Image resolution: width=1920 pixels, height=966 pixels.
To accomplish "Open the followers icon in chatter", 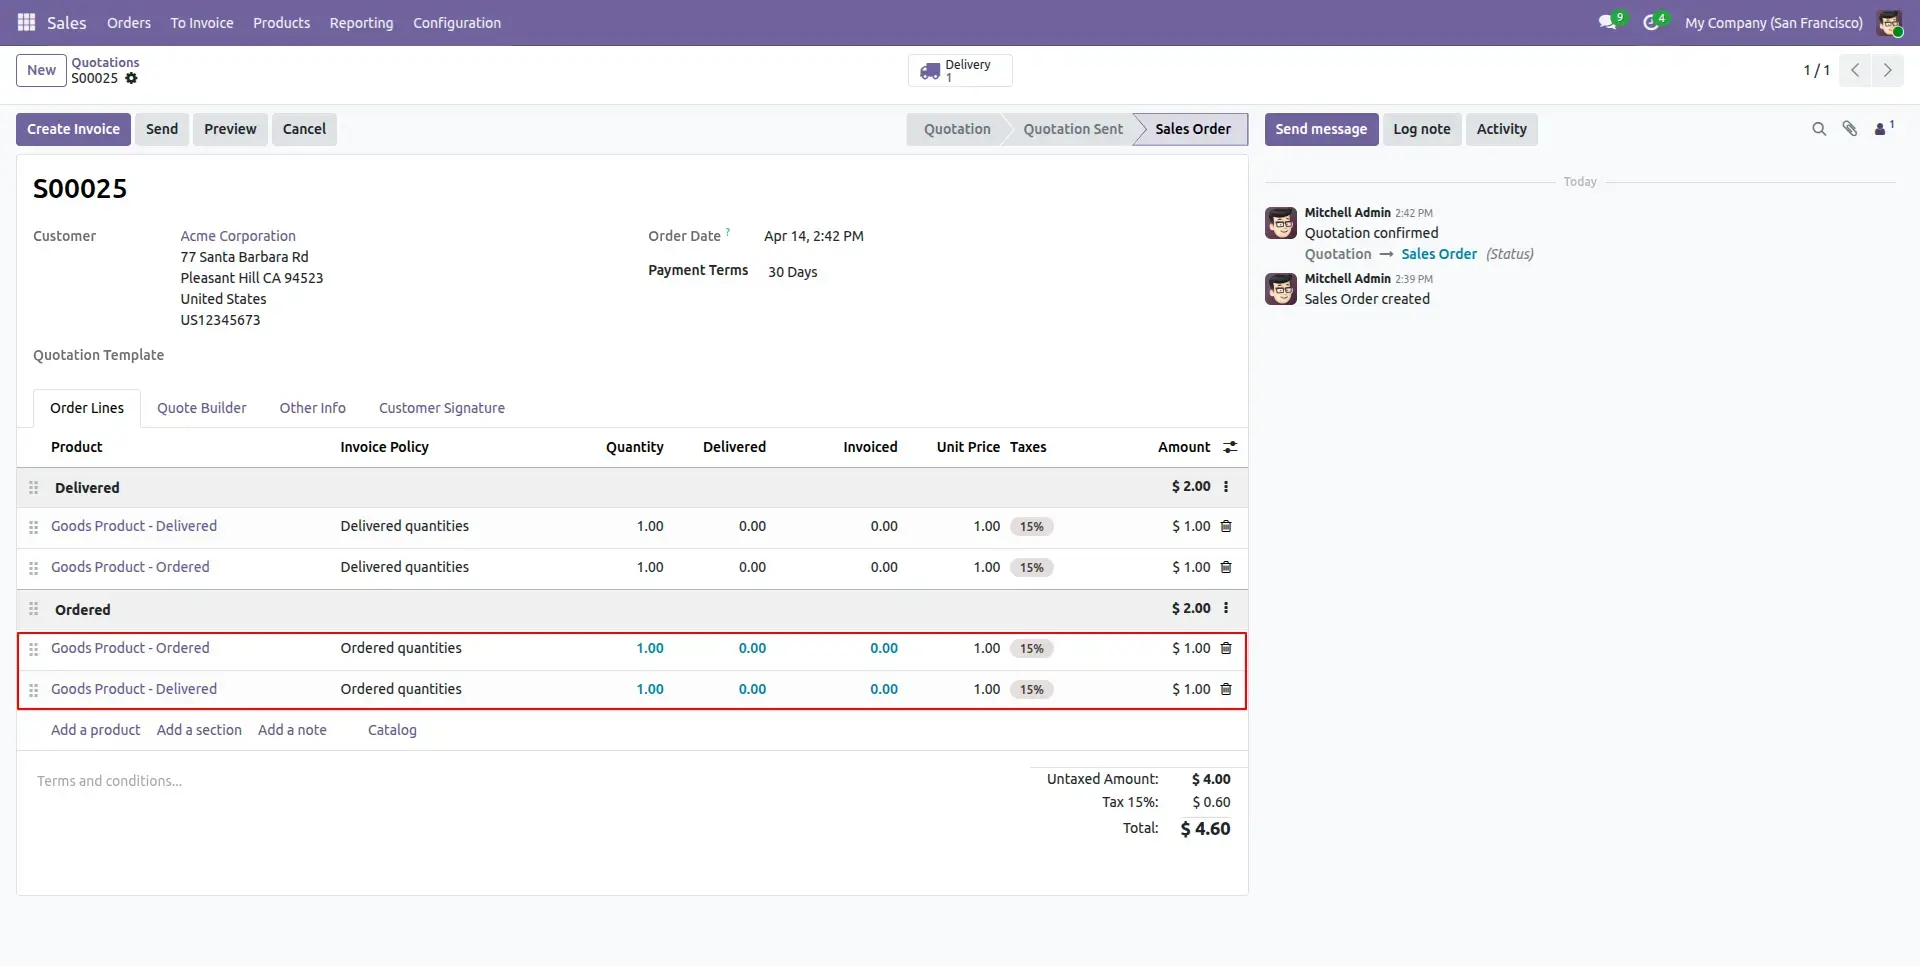I will click(1884, 128).
